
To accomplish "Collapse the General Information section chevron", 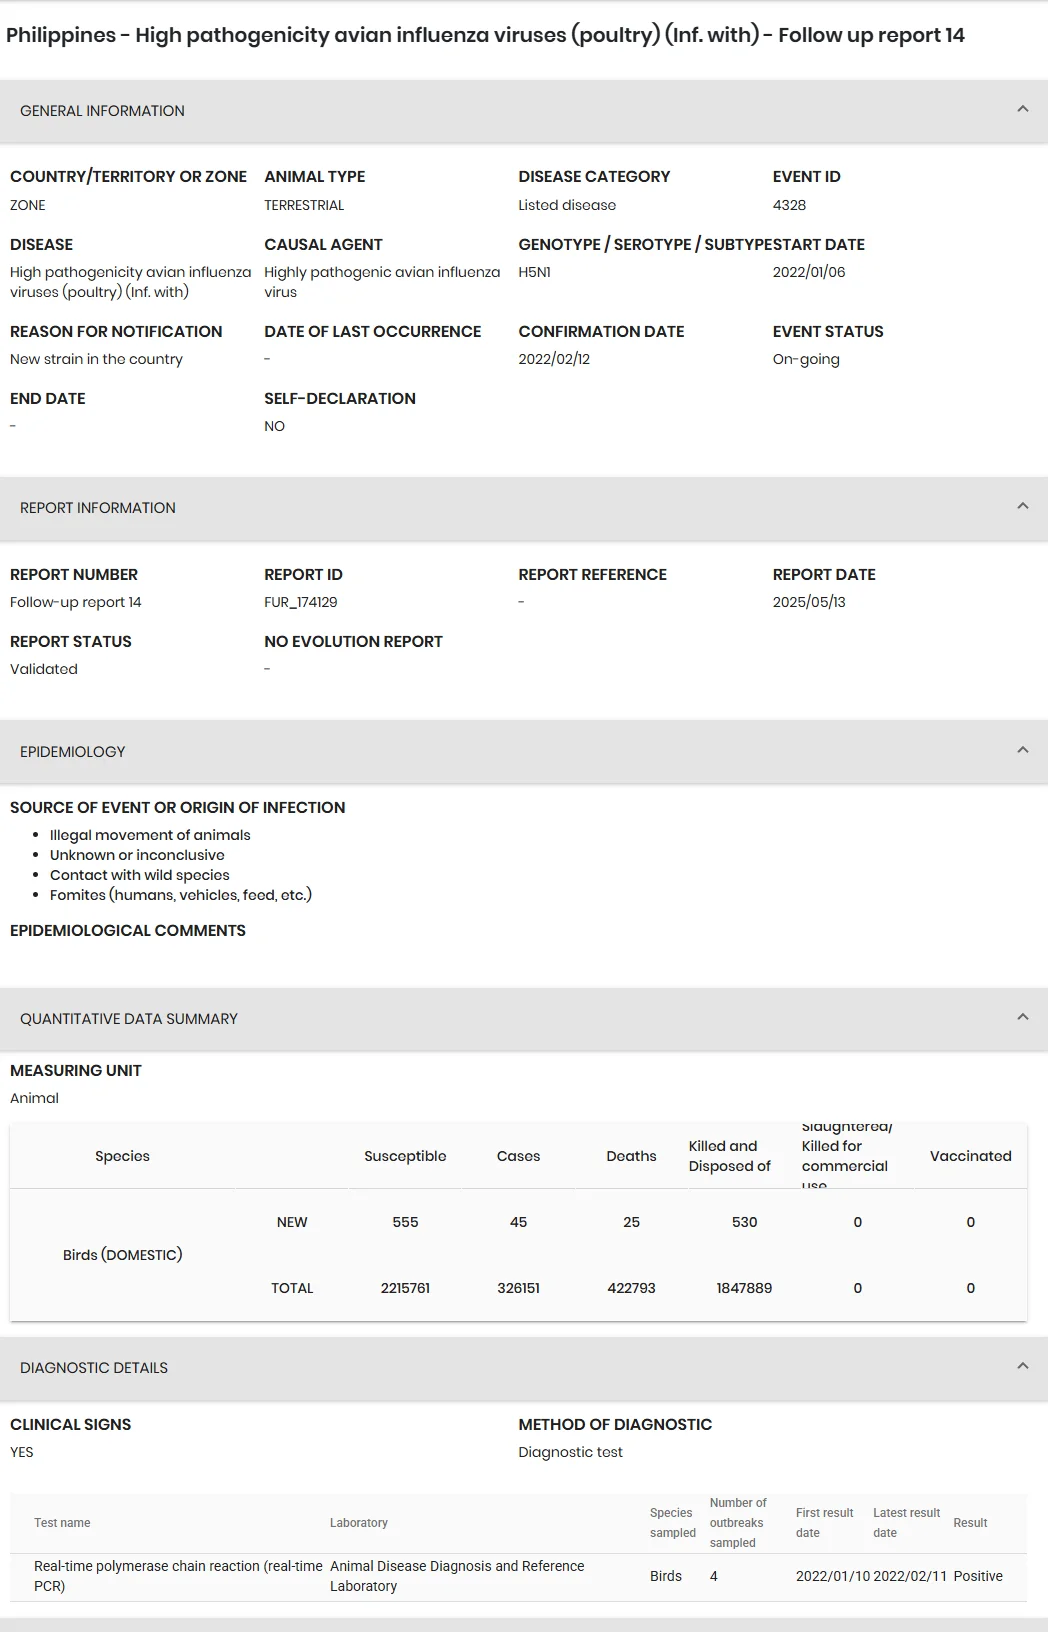I will (1022, 109).
